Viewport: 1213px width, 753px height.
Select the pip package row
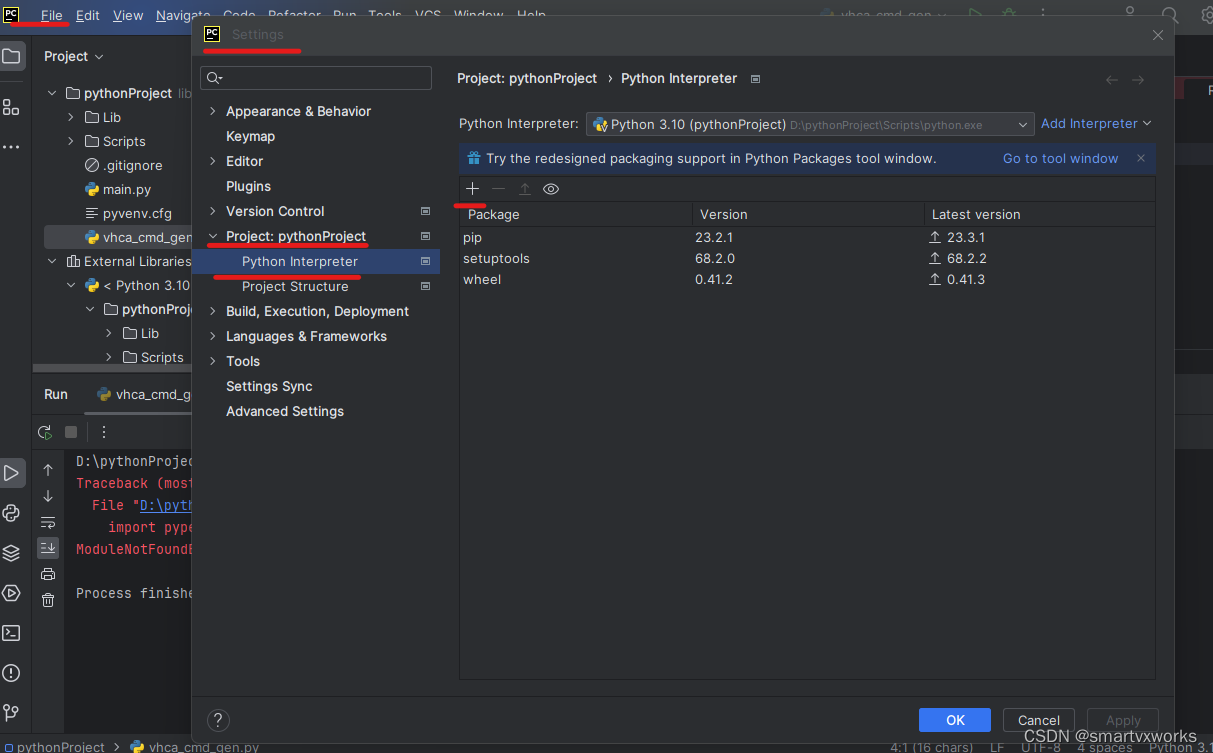[807, 237]
